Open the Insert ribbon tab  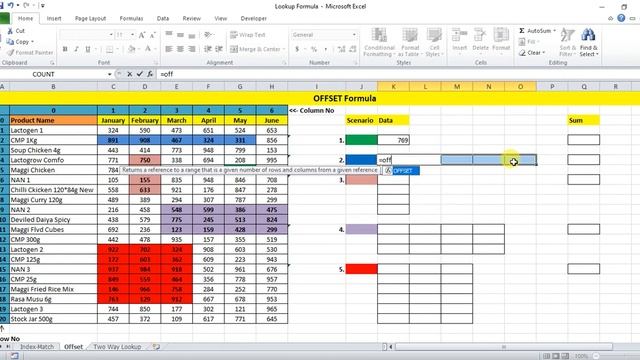coord(54,18)
